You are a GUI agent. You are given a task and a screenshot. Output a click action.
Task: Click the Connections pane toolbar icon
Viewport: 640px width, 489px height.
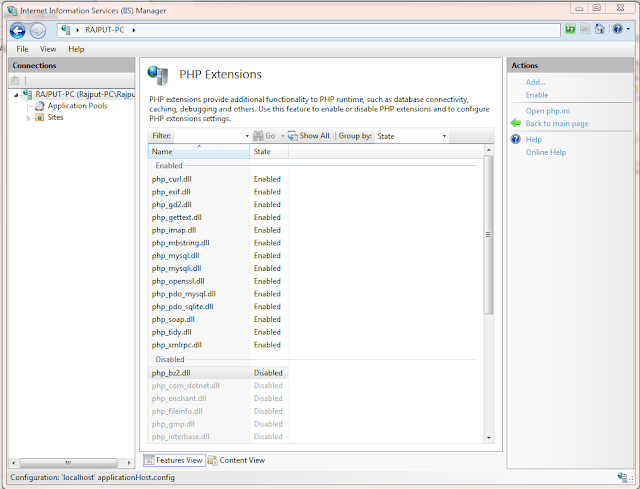coord(15,80)
